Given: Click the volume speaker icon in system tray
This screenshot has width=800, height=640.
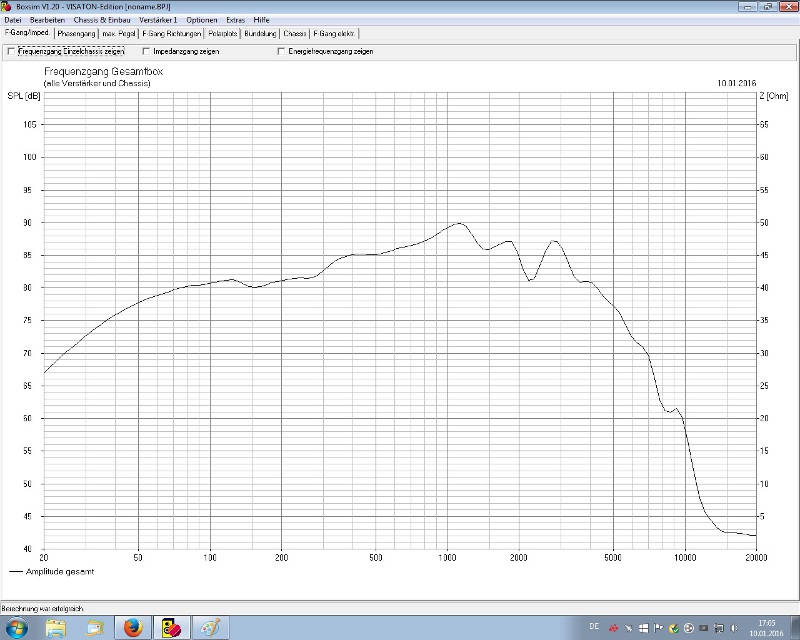Looking at the screenshot, I should [x=734, y=628].
